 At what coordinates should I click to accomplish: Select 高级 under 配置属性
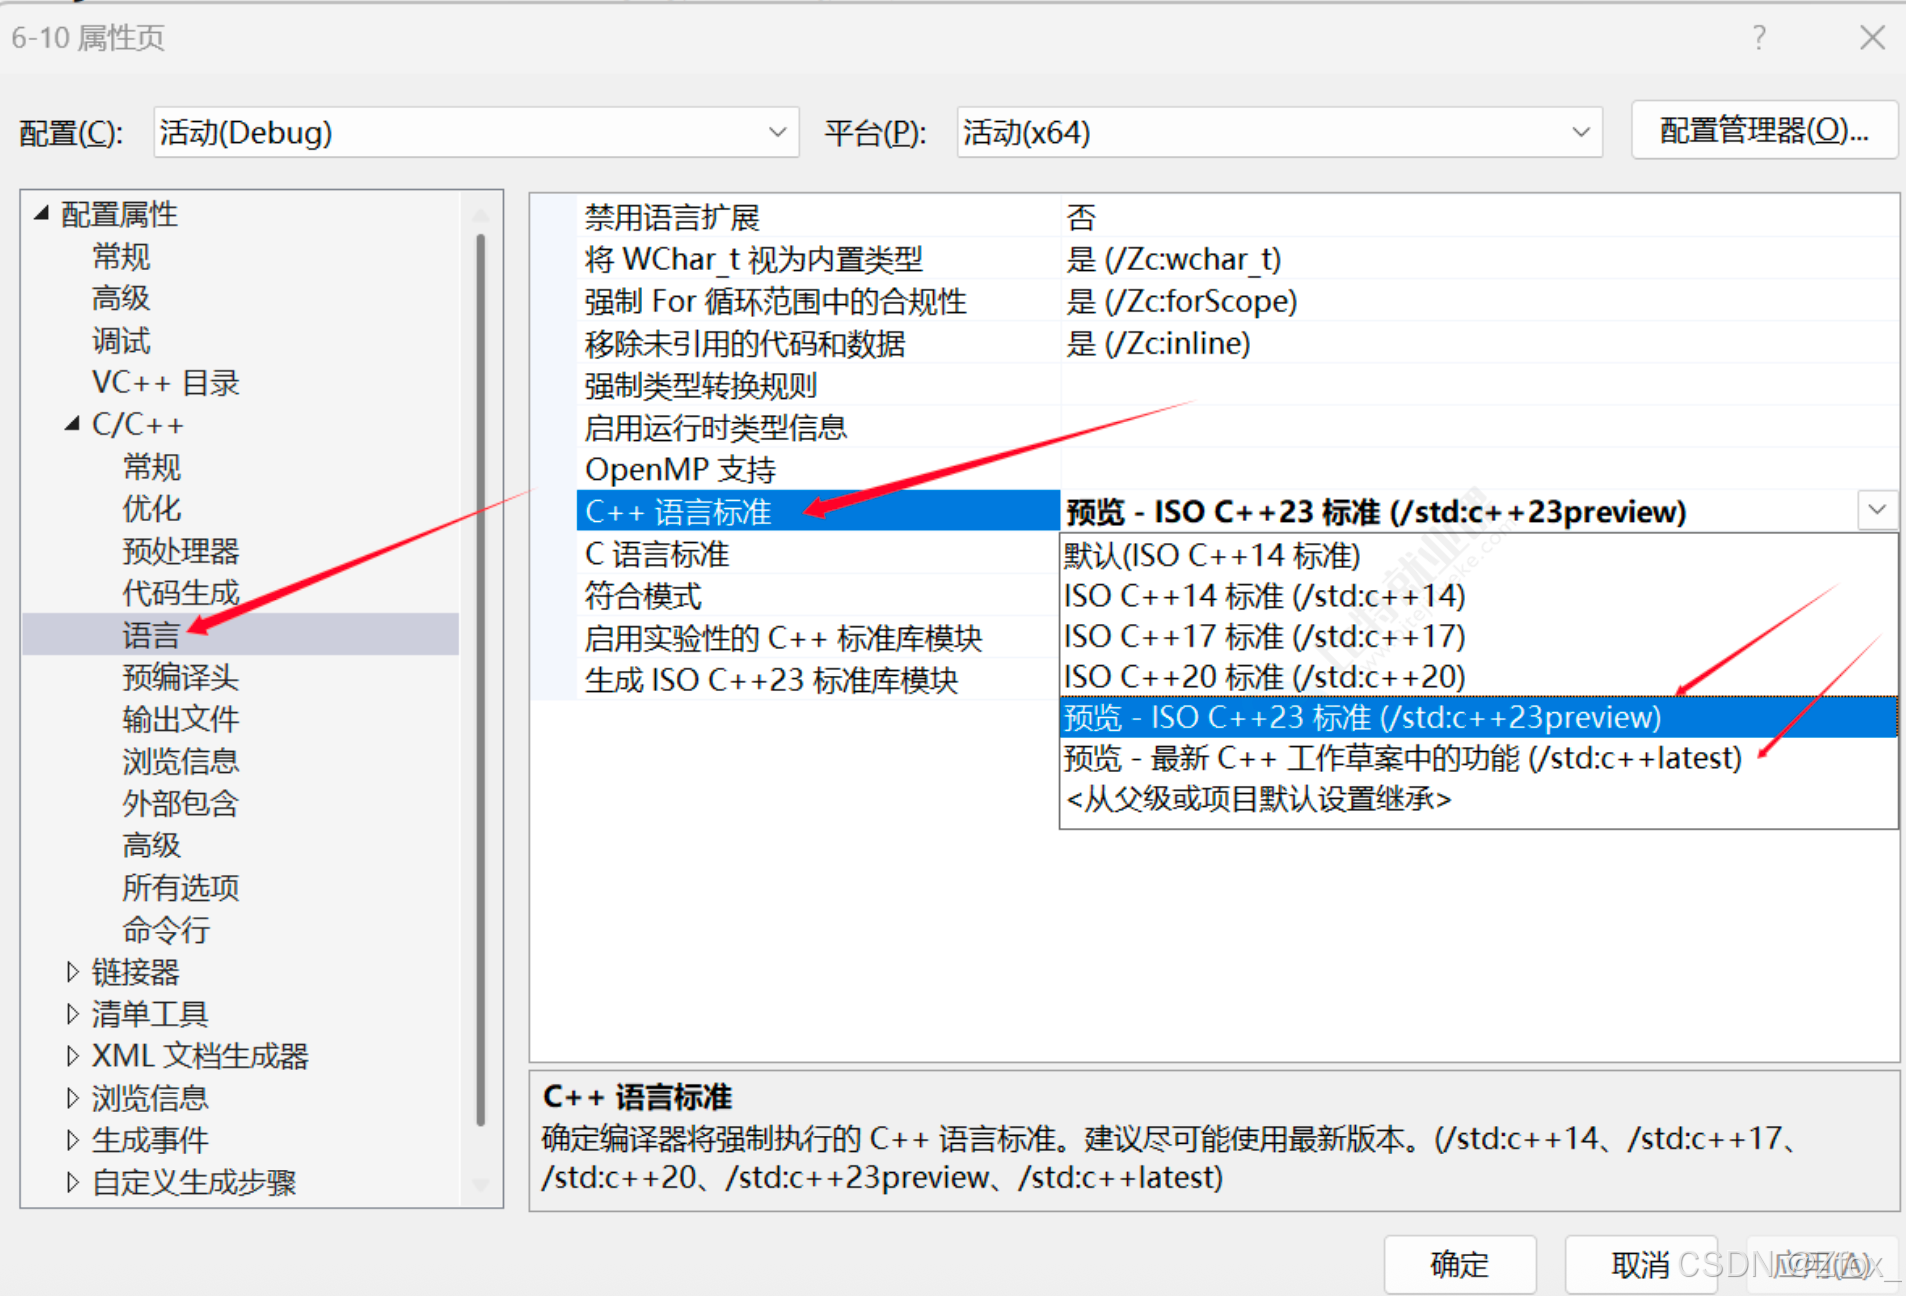tap(121, 298)
